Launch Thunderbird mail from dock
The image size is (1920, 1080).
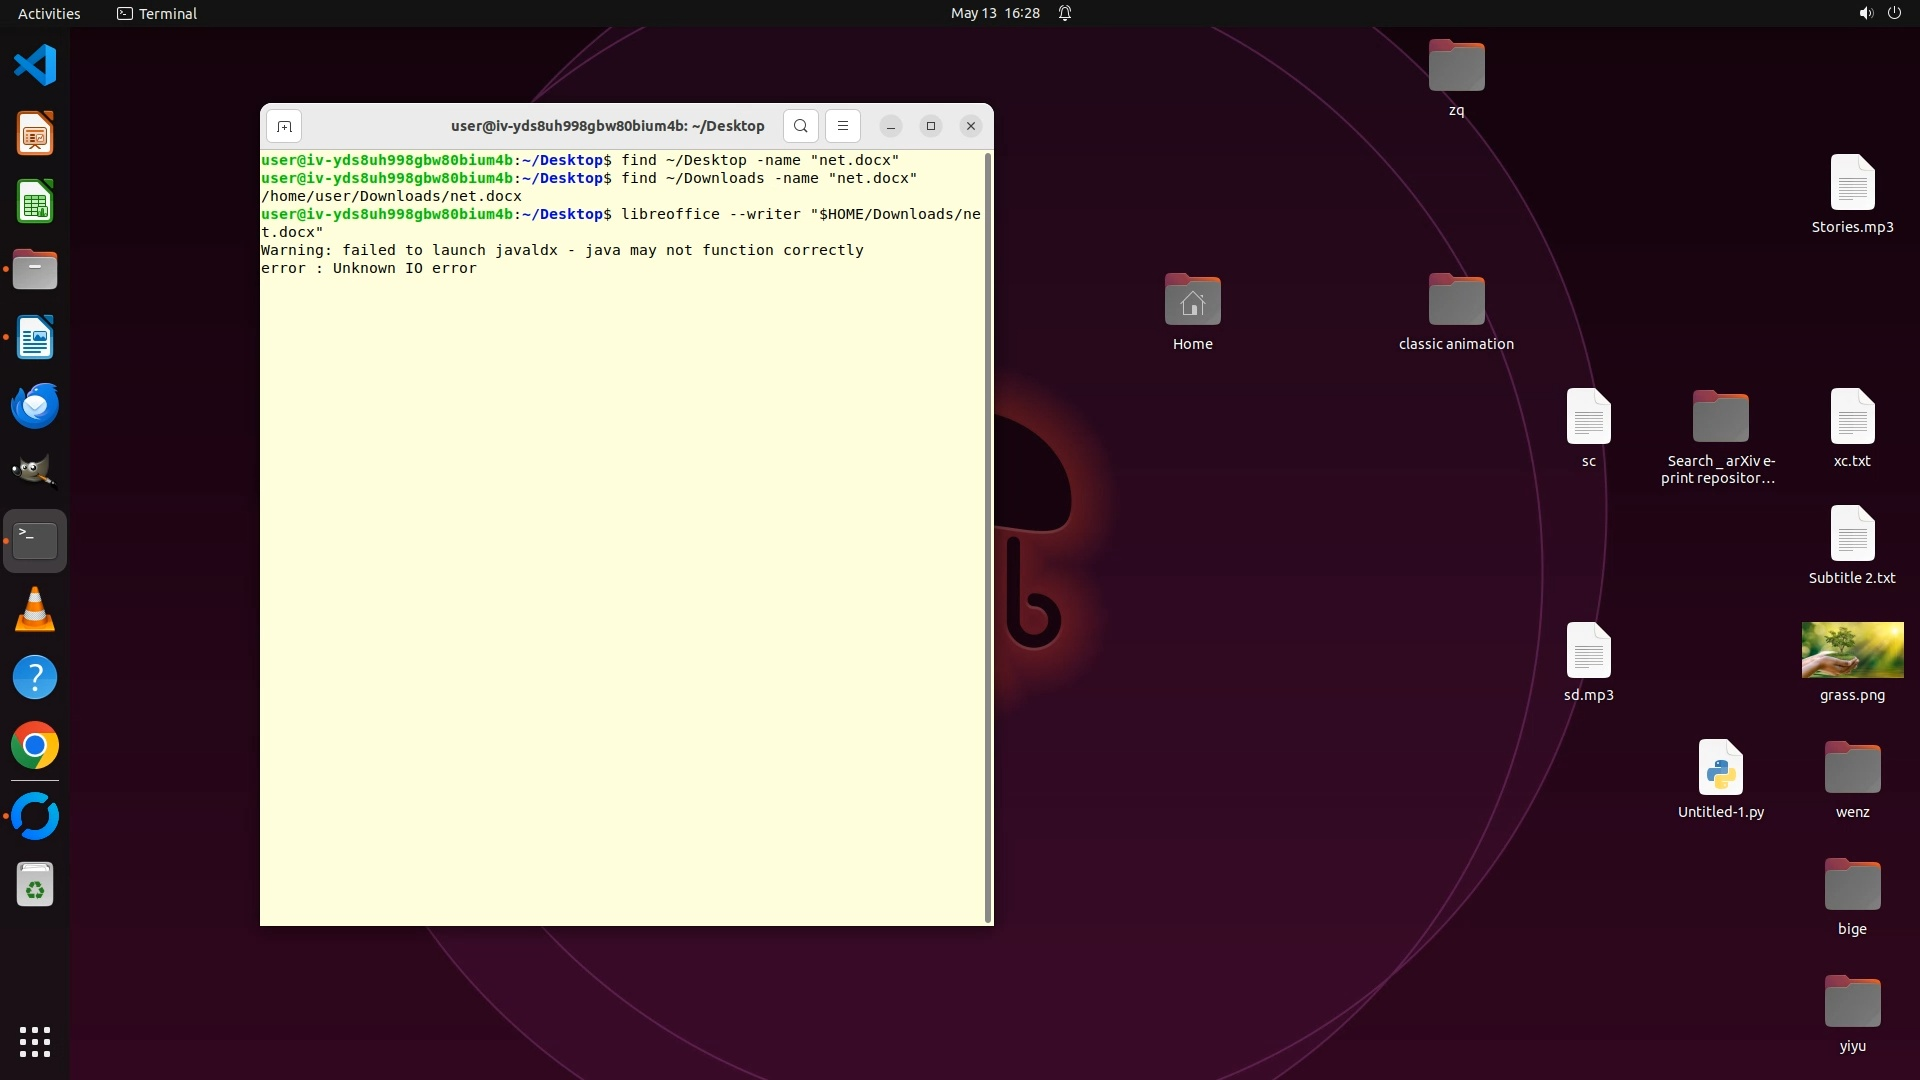35,406
